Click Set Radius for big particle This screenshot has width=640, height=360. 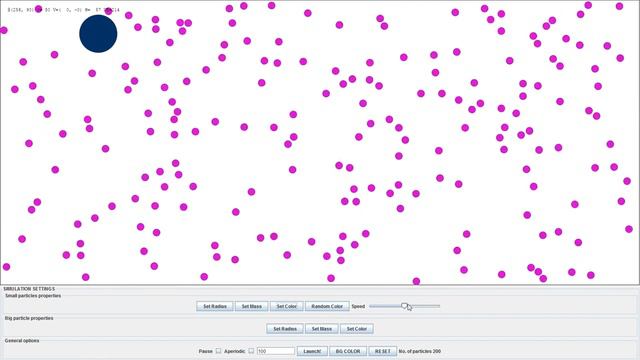(285, 329)
